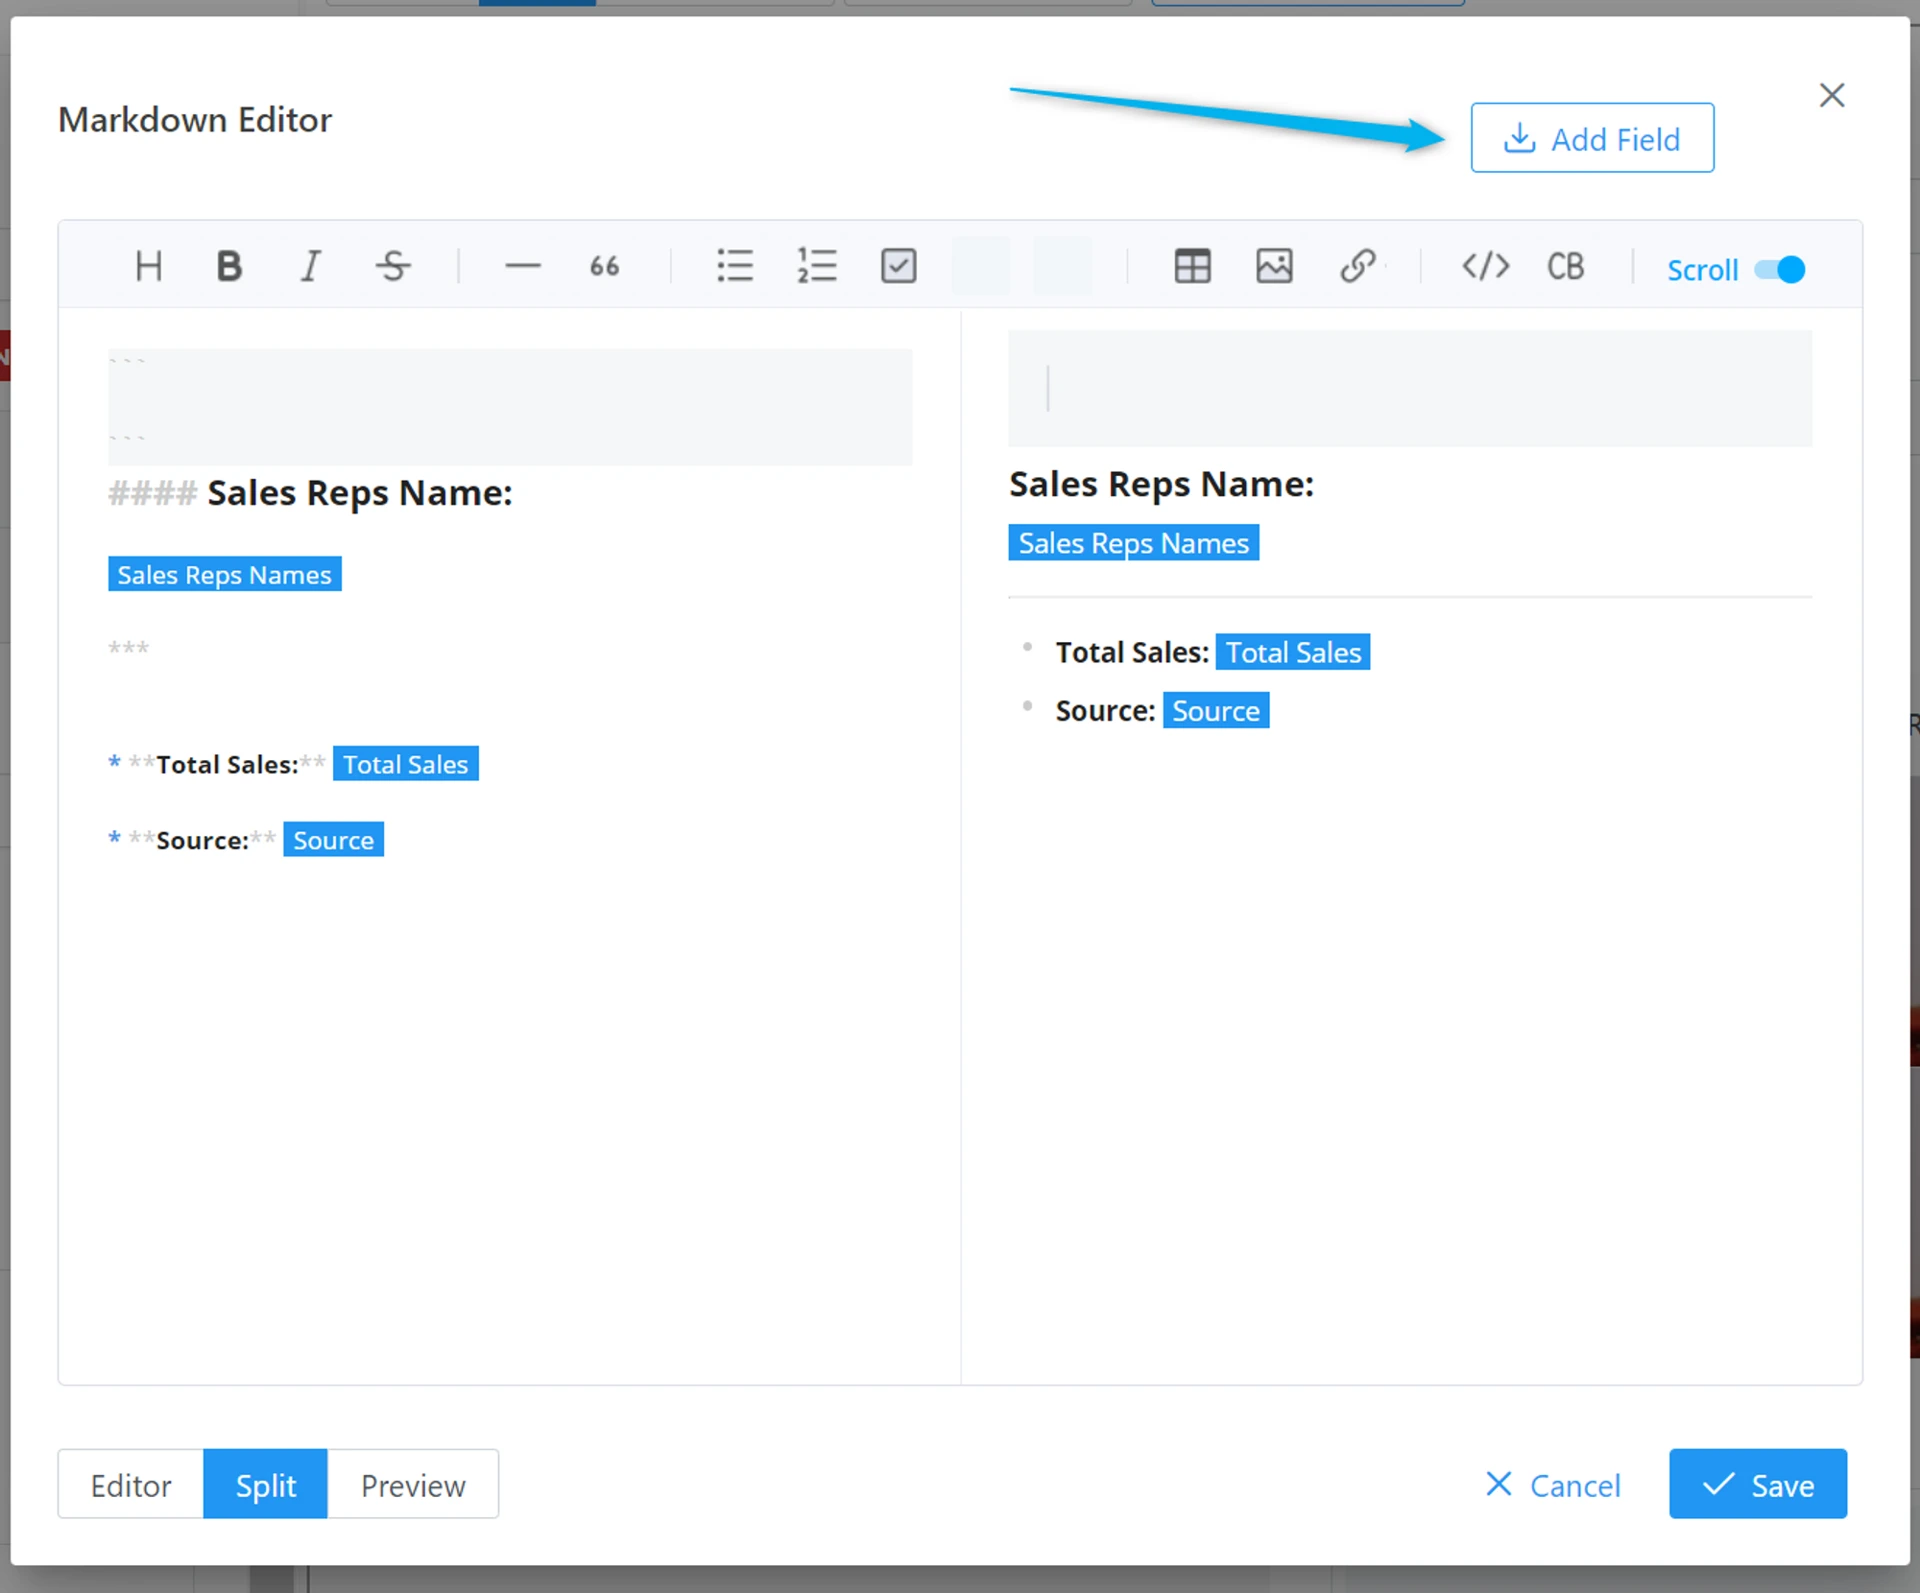Click the Total Sales field tag in editor

[x=405, y=764]
